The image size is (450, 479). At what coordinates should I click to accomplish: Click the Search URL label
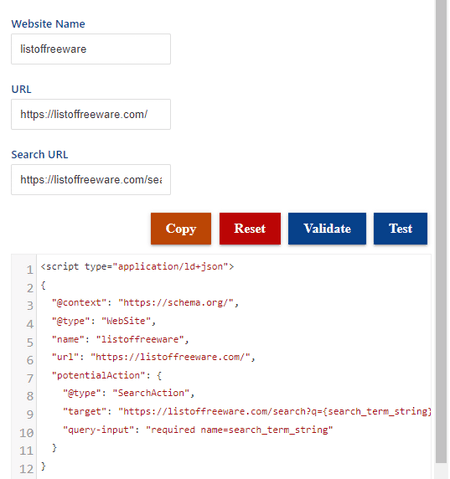coord(40,155)
